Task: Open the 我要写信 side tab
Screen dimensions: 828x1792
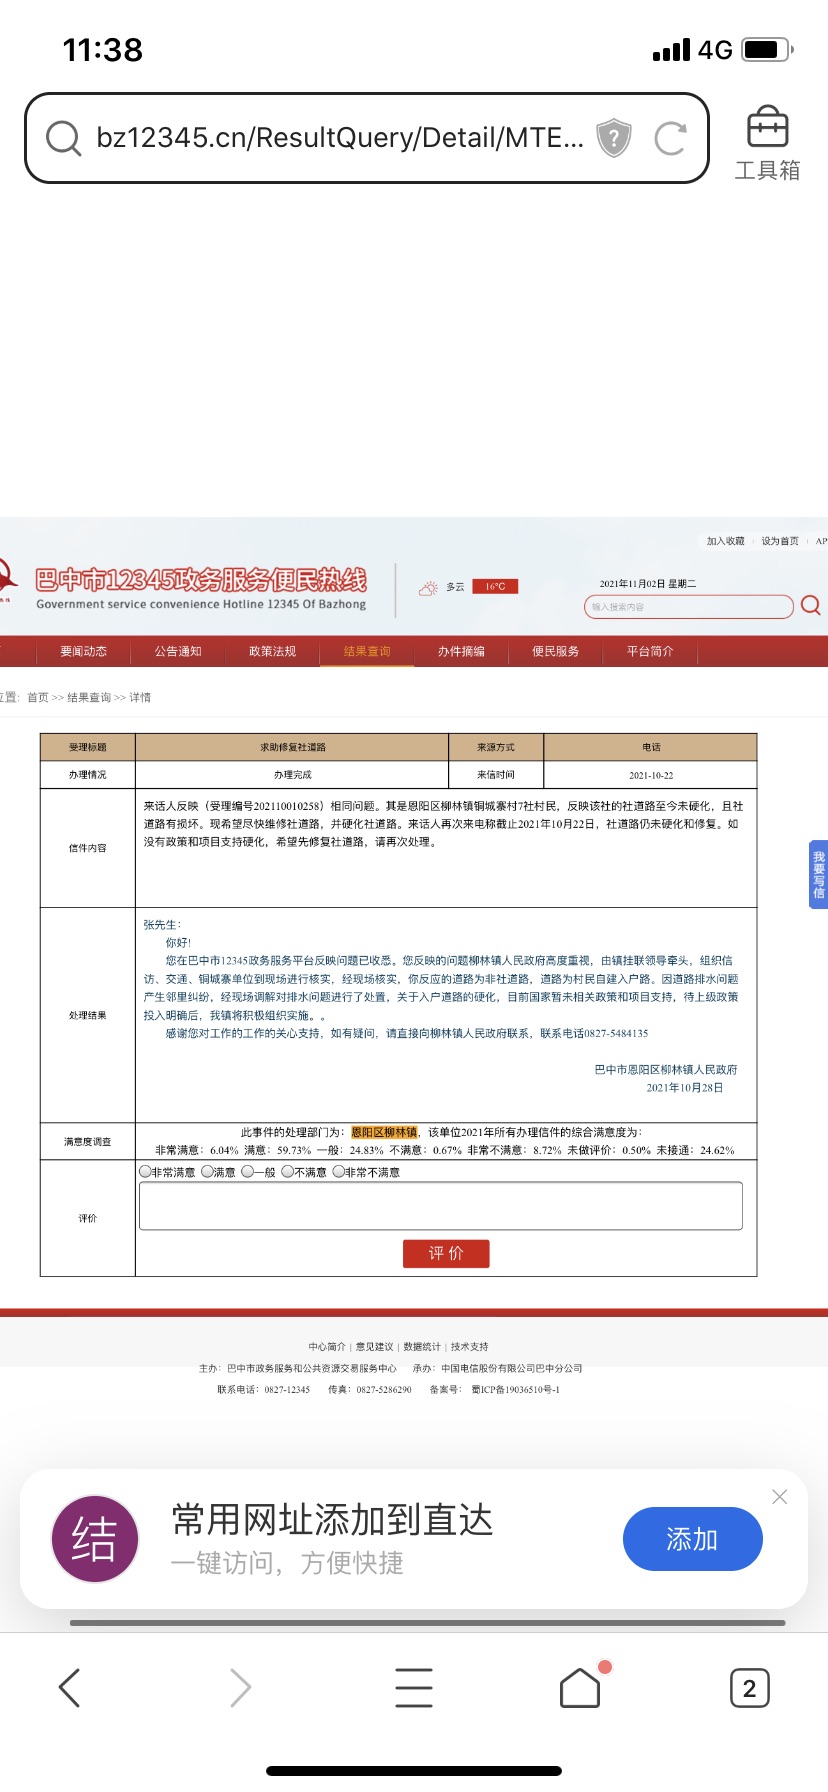Action: coord(818,874)
